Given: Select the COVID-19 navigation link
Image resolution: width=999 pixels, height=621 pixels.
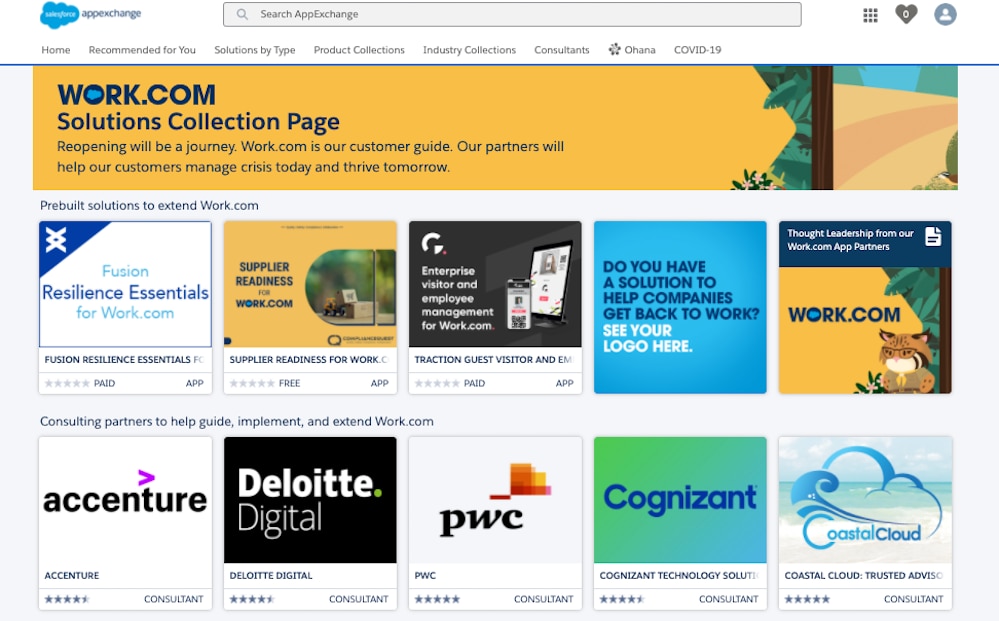Looking at the screenshot, I should (697, 50).
